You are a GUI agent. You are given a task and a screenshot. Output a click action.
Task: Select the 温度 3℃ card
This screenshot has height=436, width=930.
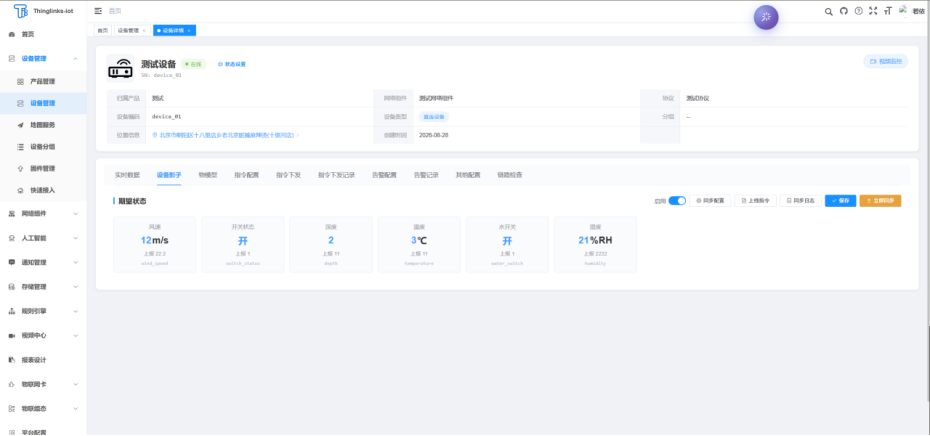tap(419, 244)
